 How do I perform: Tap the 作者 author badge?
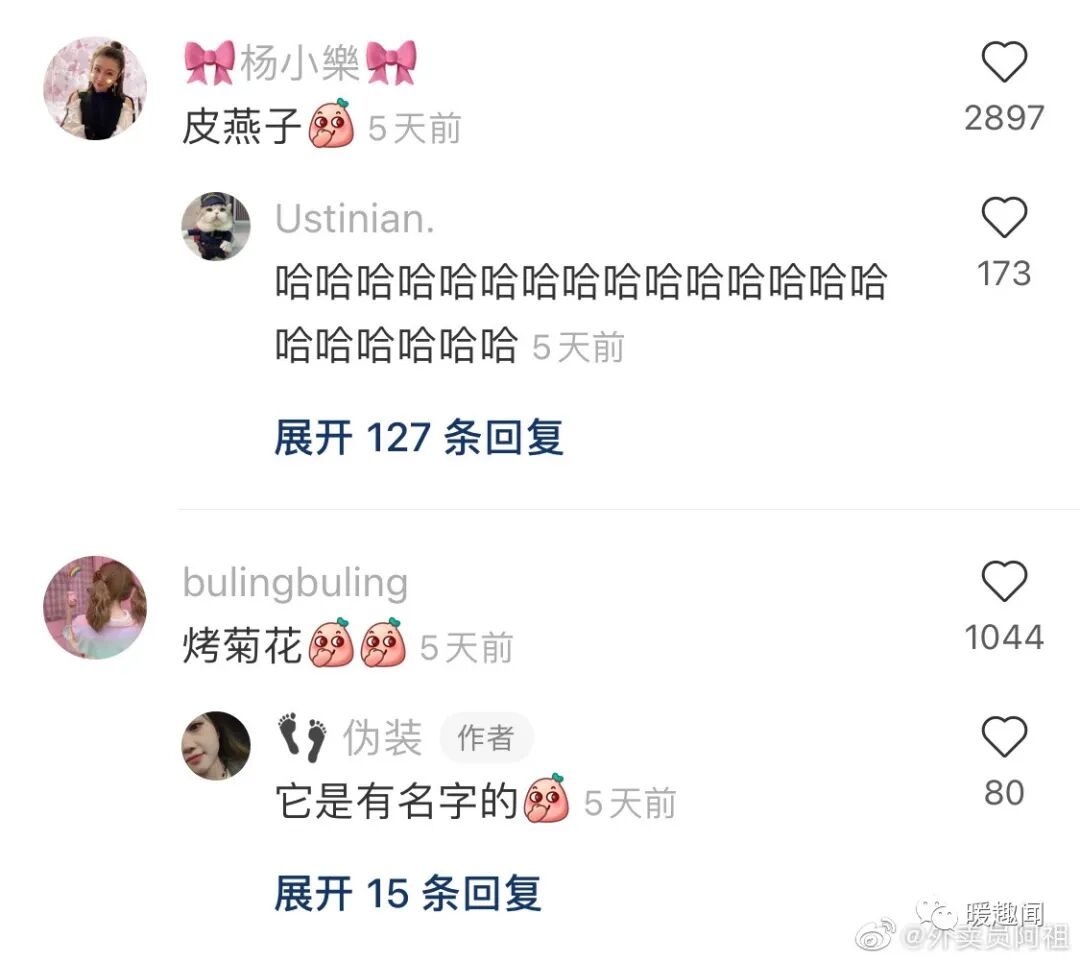tap(486, 738)
